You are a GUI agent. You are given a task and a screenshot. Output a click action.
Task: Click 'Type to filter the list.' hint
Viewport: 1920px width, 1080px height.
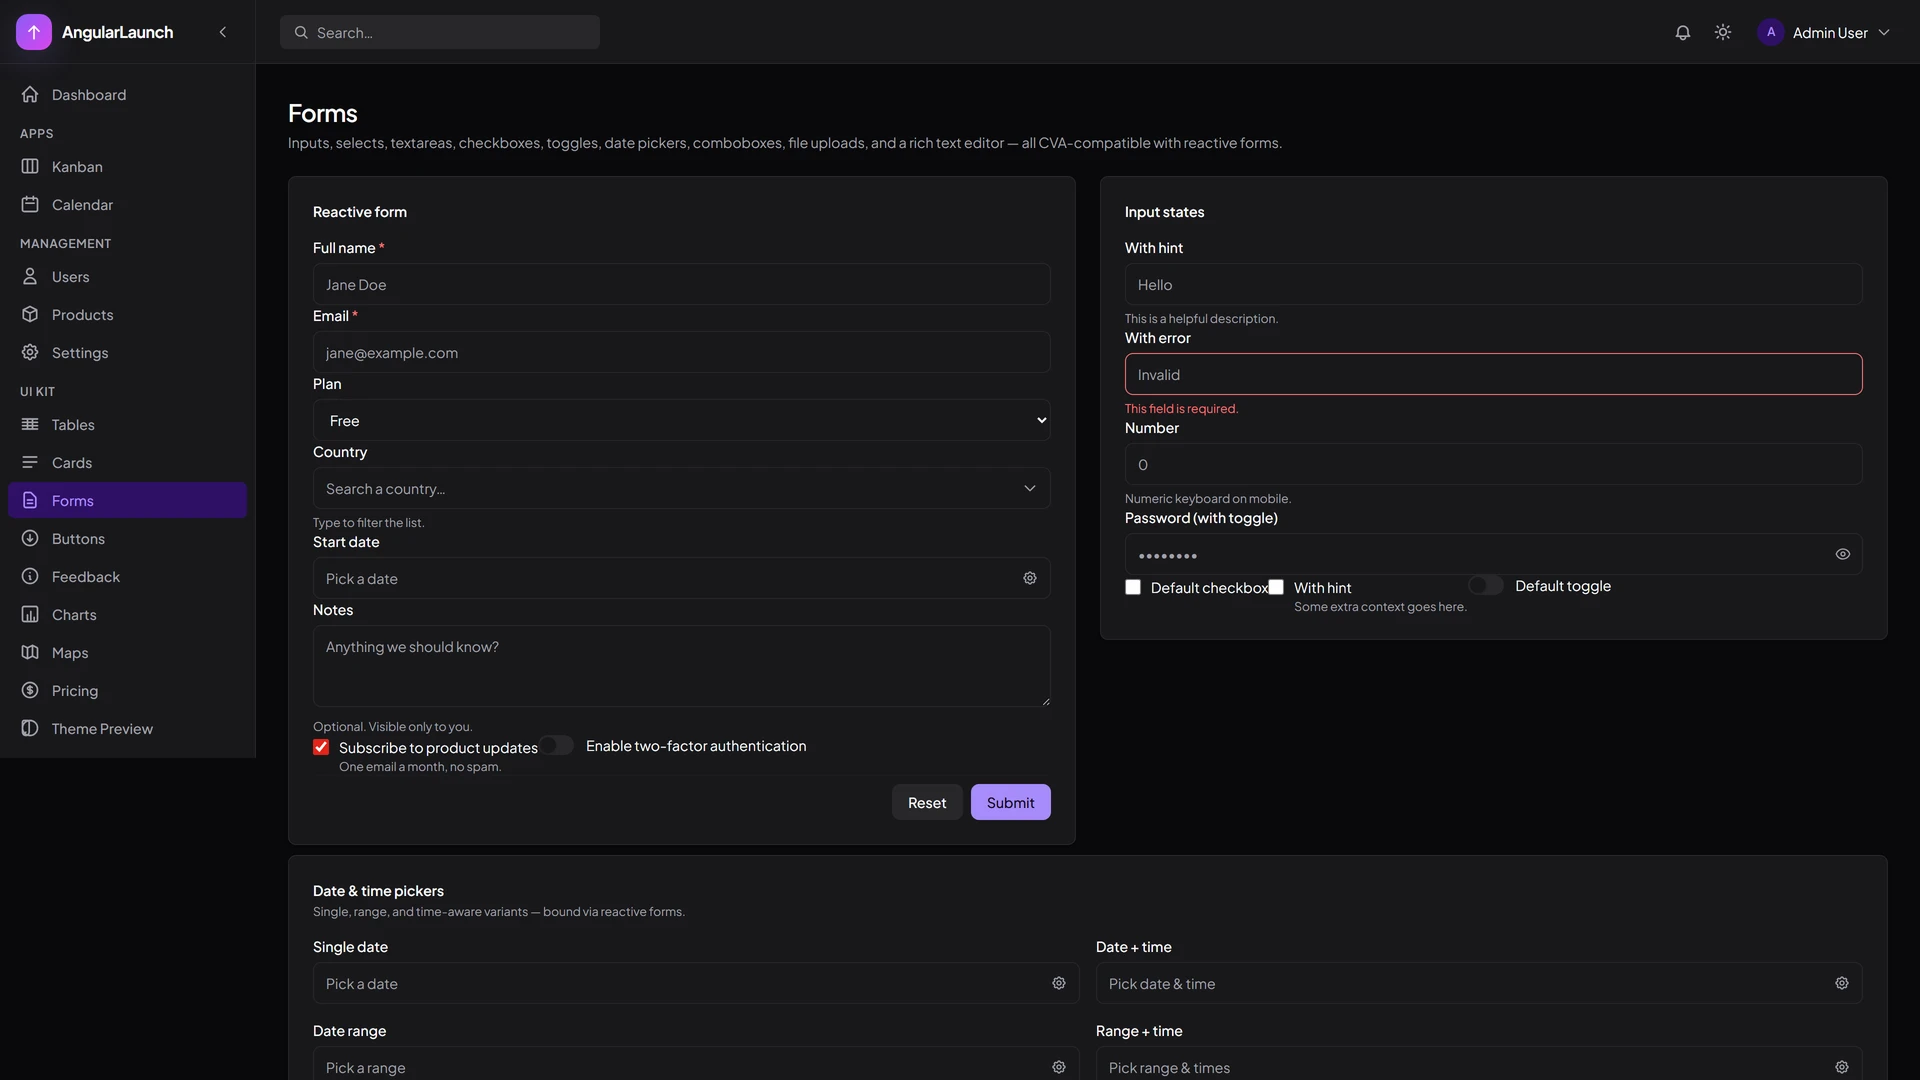click(x=368, y=522)
